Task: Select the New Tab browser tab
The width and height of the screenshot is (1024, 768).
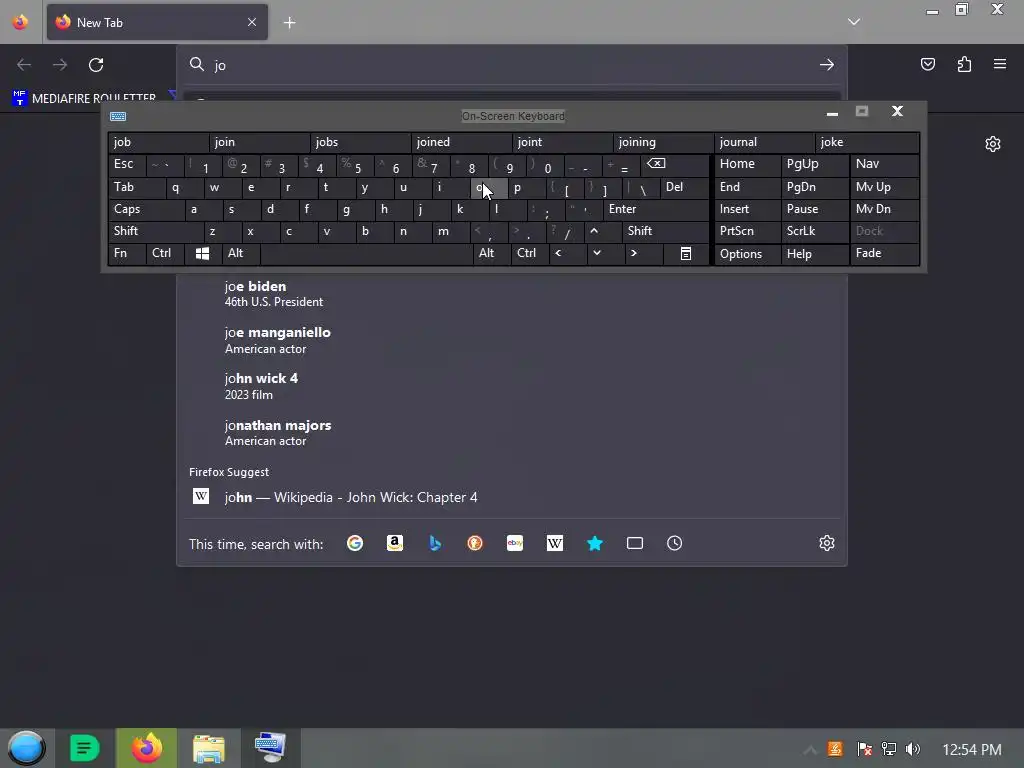Action: (157, 23)
